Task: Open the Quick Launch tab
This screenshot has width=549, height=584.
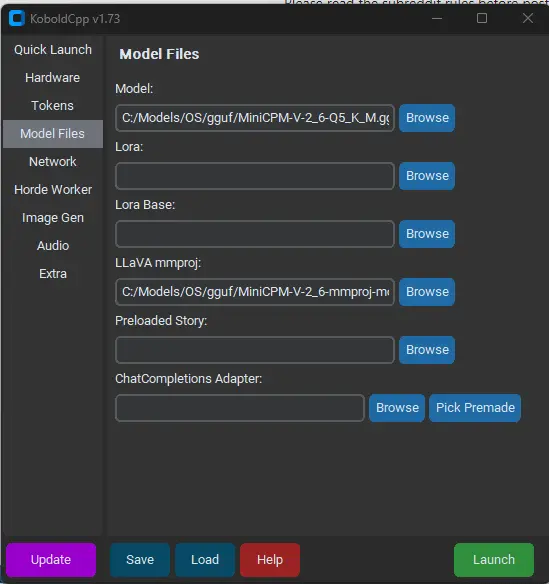Action: point(53,50)
